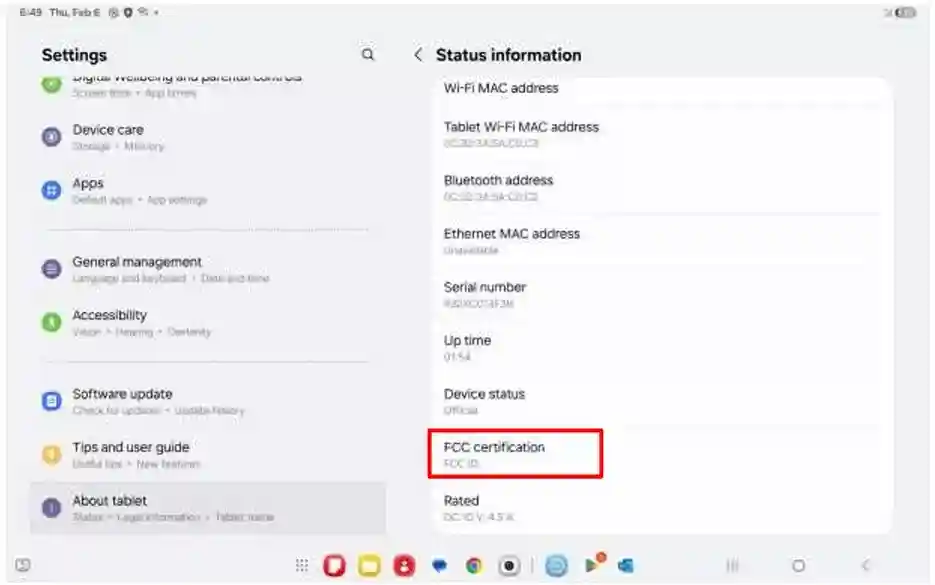Open the Accessibility settings entry
The height and width of the screenshot is (585, 935).
click(x=110, y=322)
